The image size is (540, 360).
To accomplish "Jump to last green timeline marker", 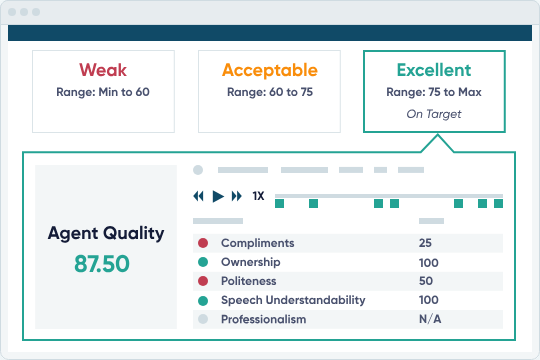I will [x=498, y=204].
